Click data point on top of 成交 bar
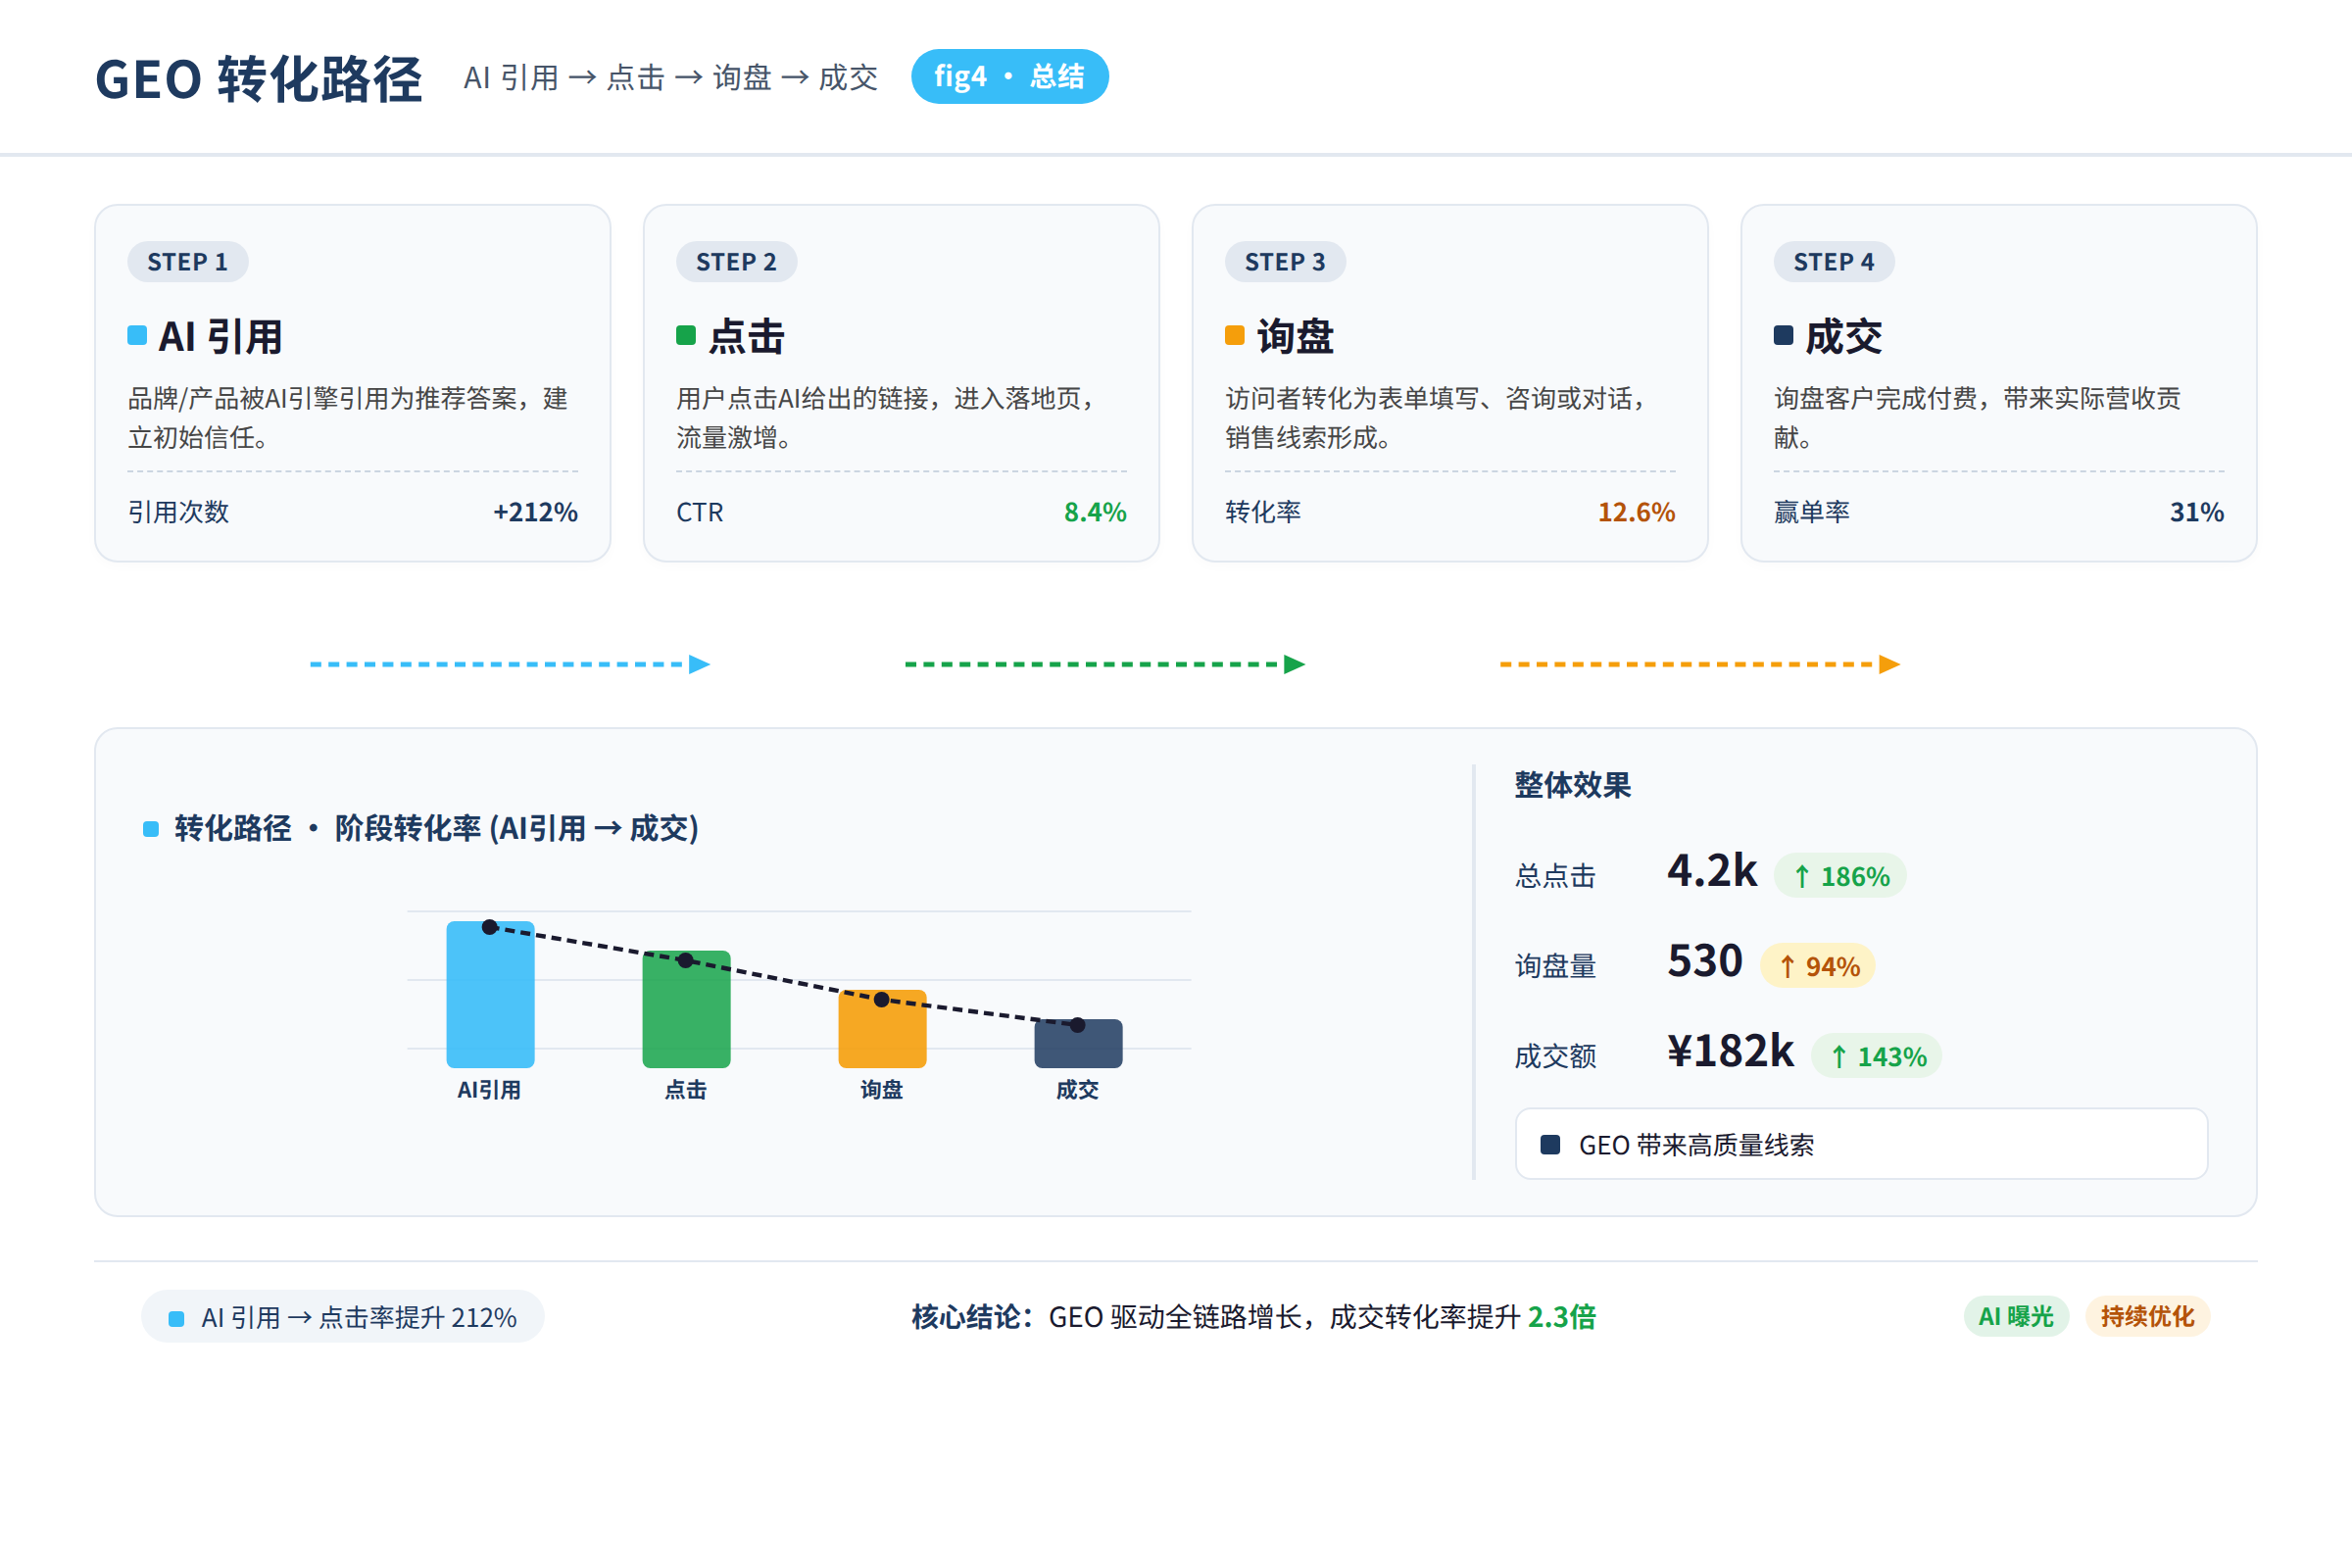Image resolution: width=2352 pixels, height=1568 pixels. pos(1078,1025)
